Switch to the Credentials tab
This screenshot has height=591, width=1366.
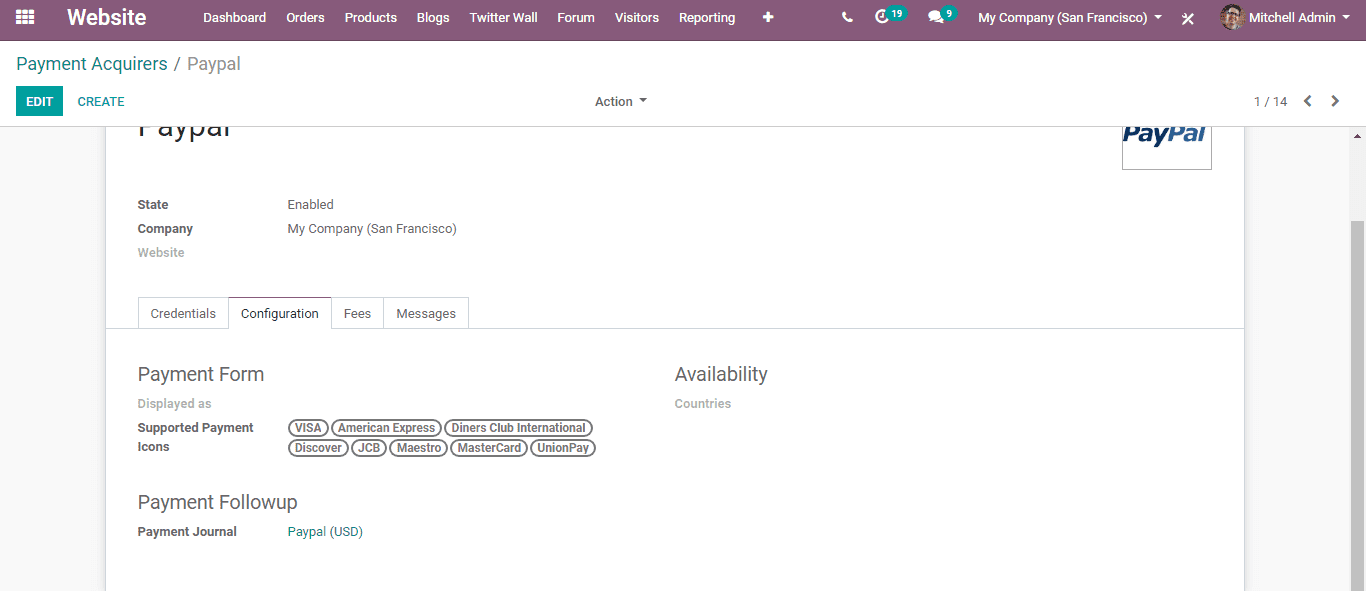183,313
